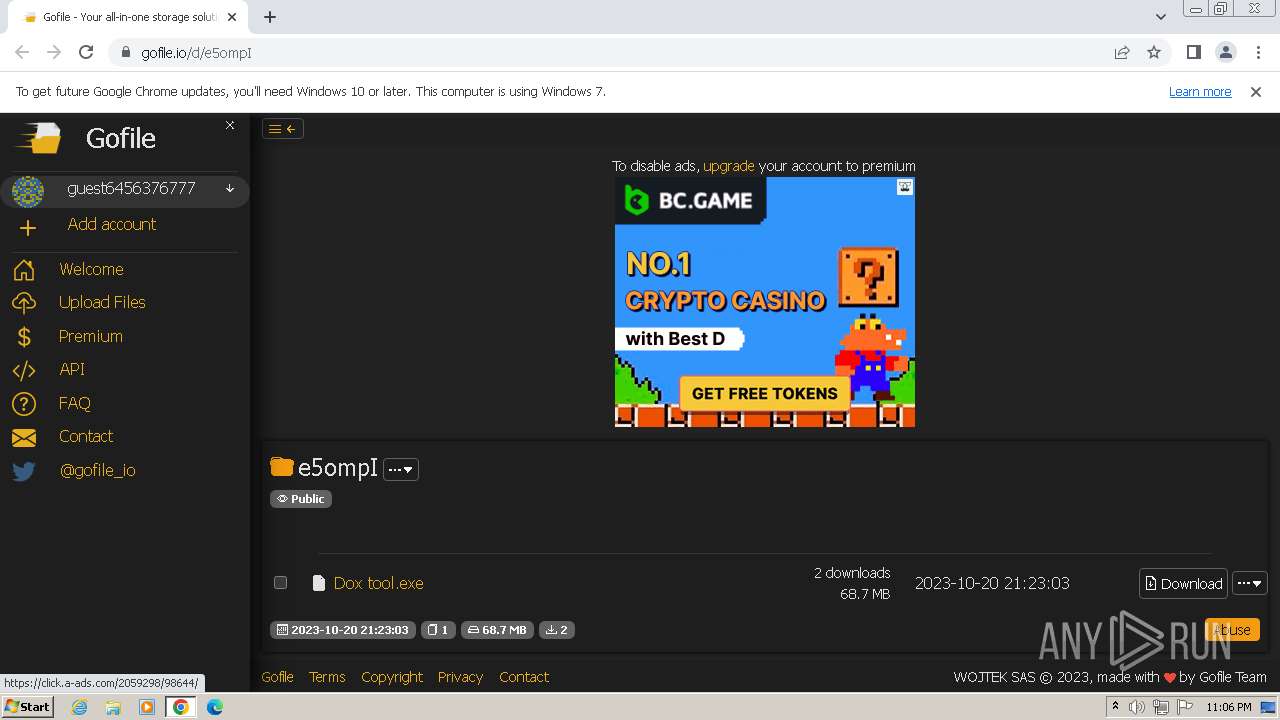This screenshot has width=1280, height=720.
Task: Bookmark this page with star icon
Action: [1154, 52]
